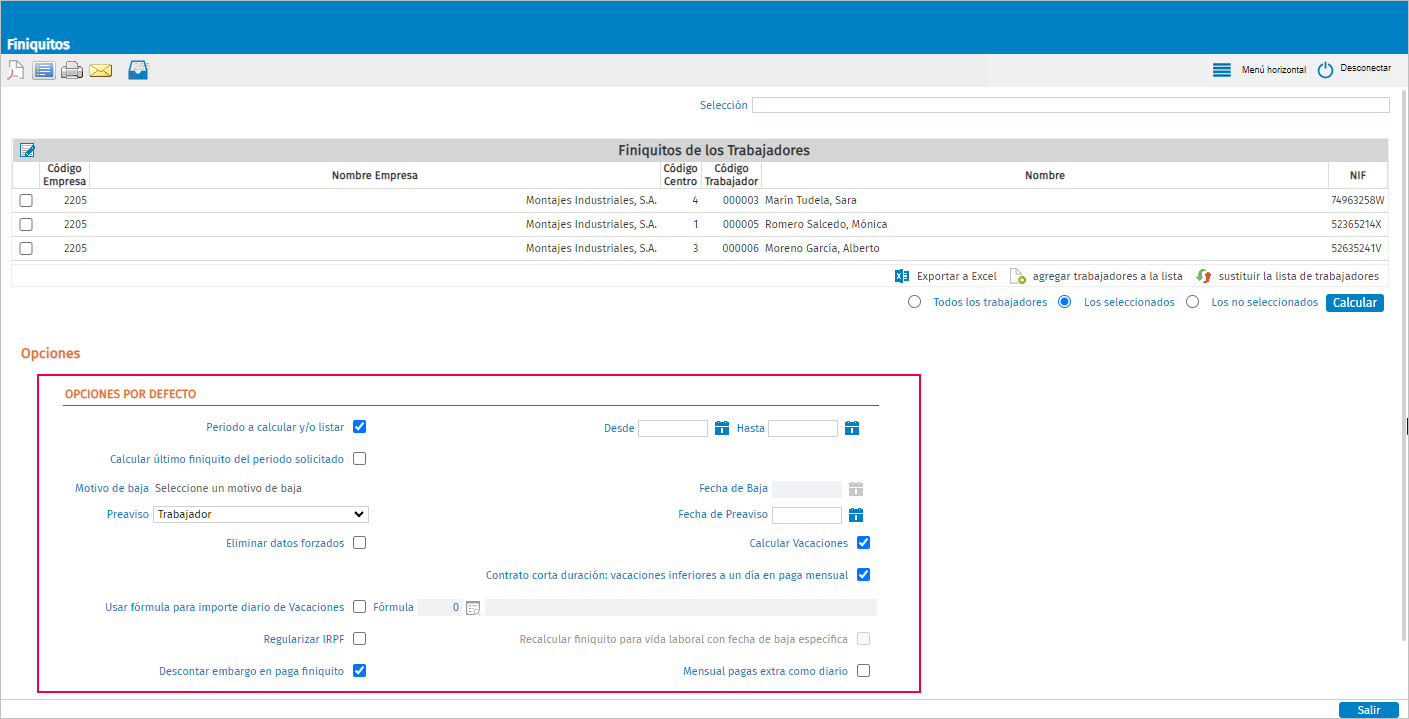Click the printer icon

pos(71,71)
